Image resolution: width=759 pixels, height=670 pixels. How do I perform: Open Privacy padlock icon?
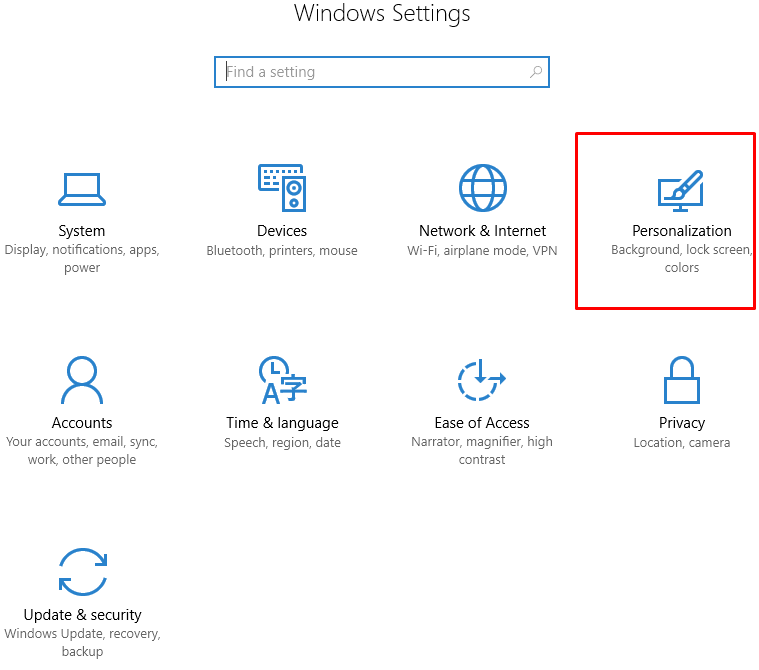(x=682, y=380)
